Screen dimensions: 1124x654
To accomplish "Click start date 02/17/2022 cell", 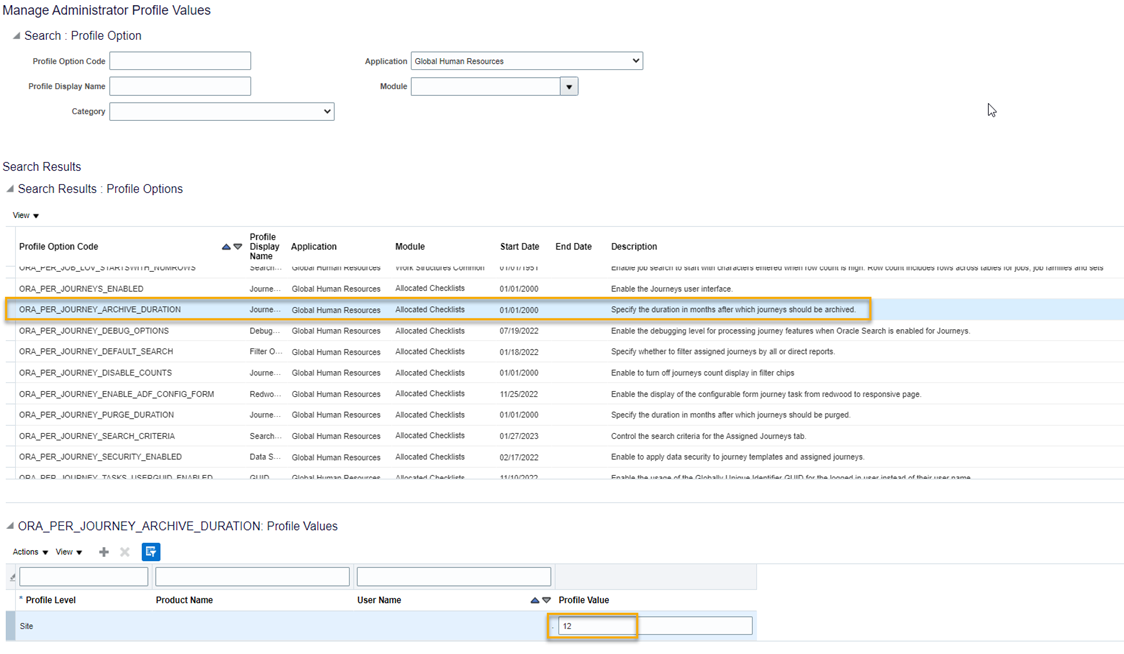I will (519, 457).
